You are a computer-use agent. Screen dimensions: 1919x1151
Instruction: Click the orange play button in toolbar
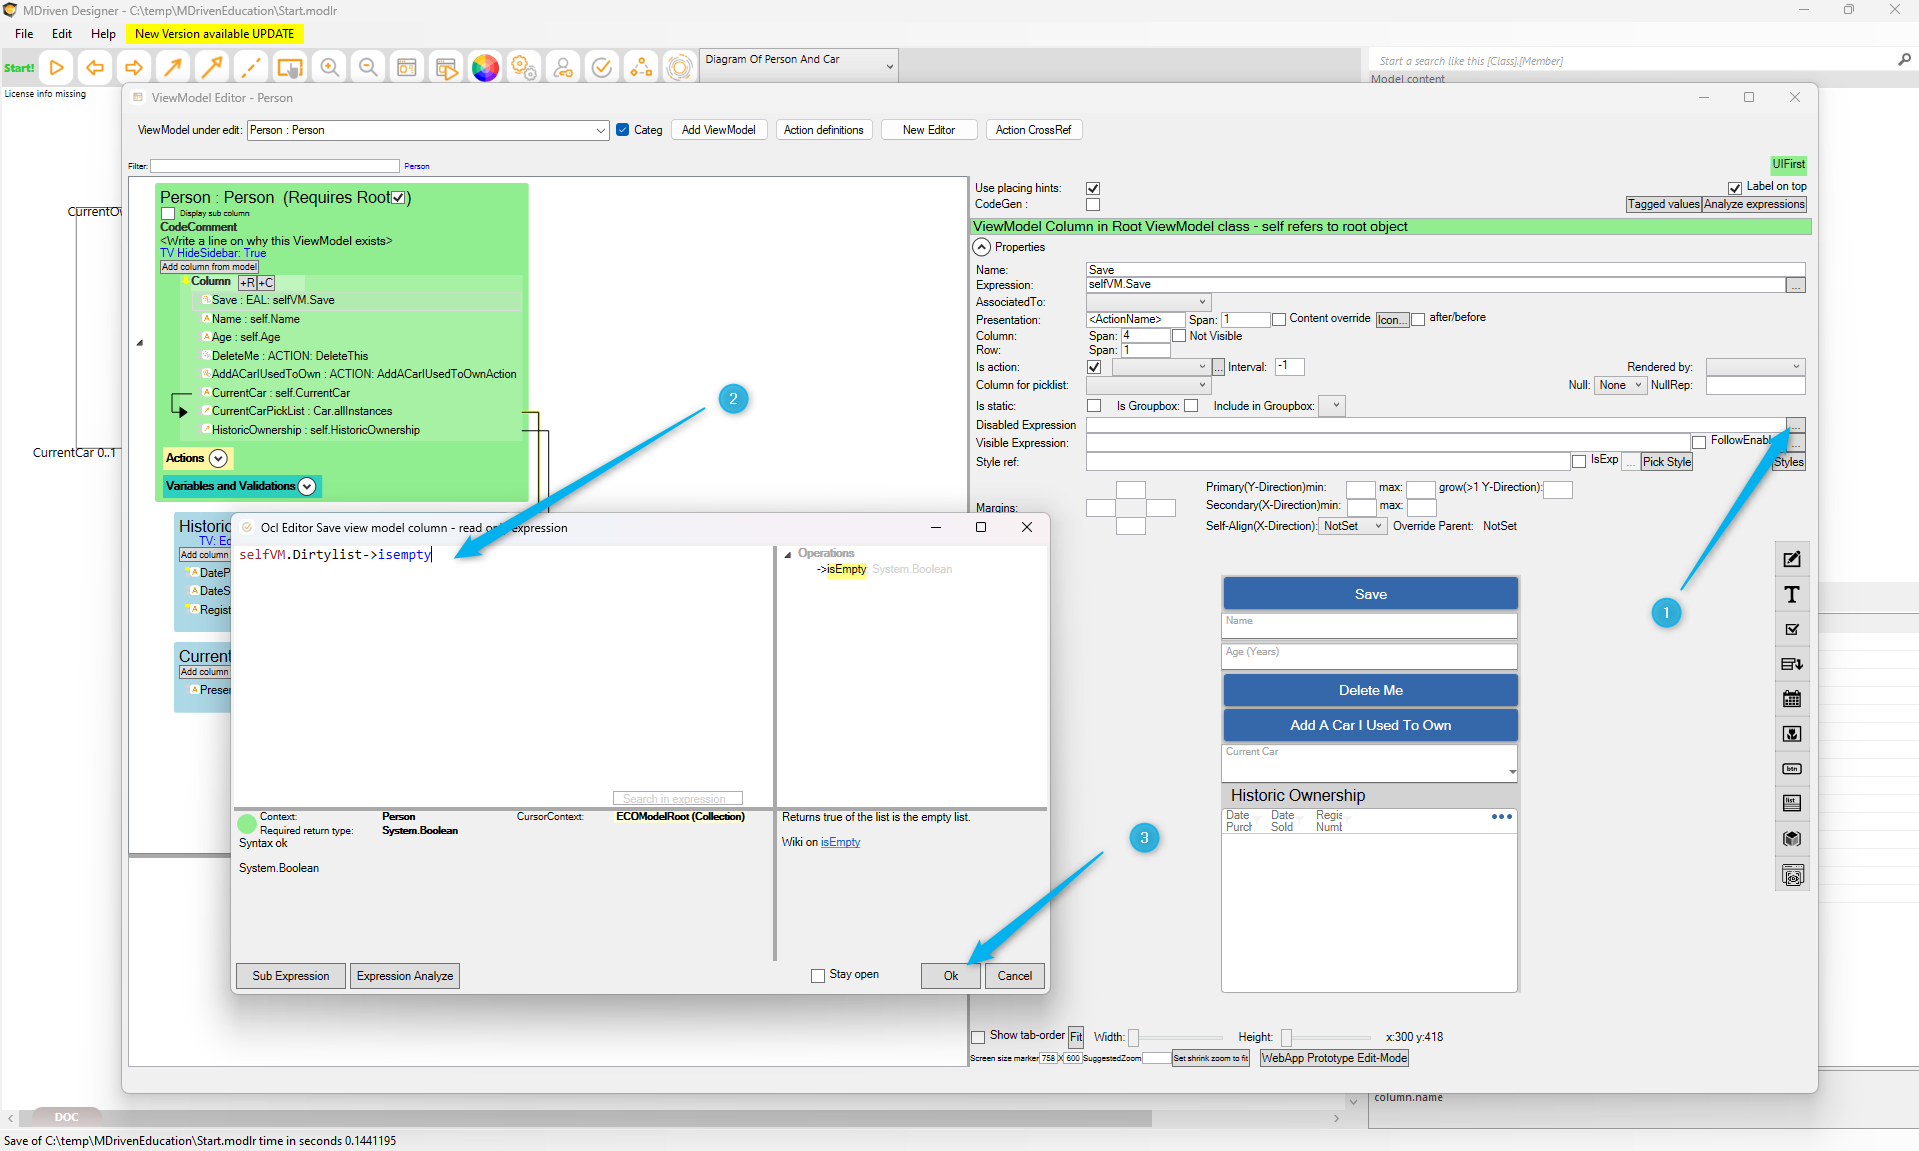[57, 68]
